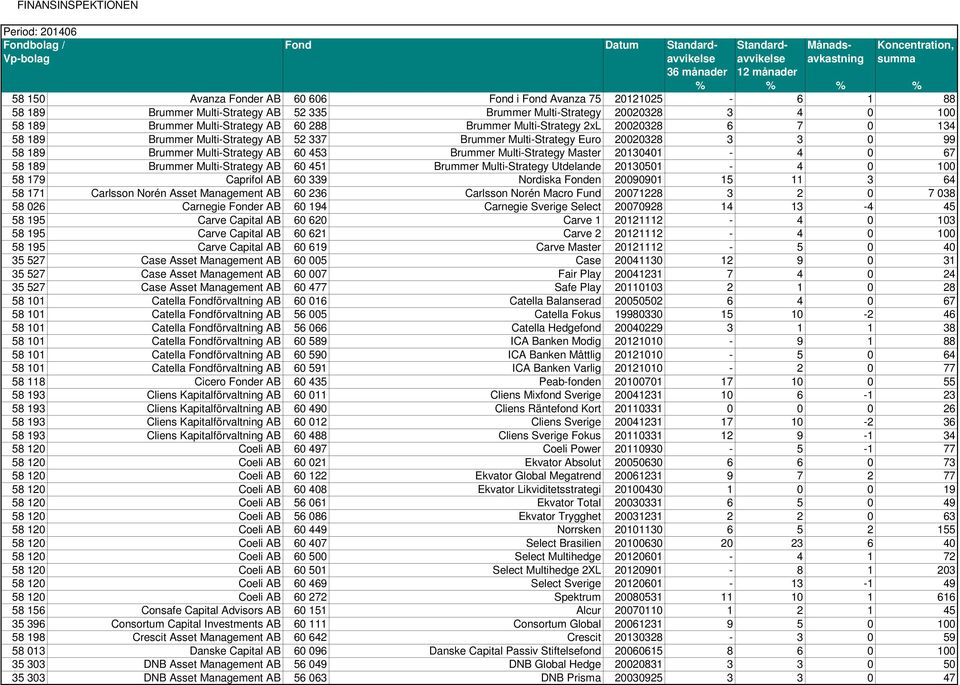Click the Ekvator Trygghet fund

tap(560, 517)
